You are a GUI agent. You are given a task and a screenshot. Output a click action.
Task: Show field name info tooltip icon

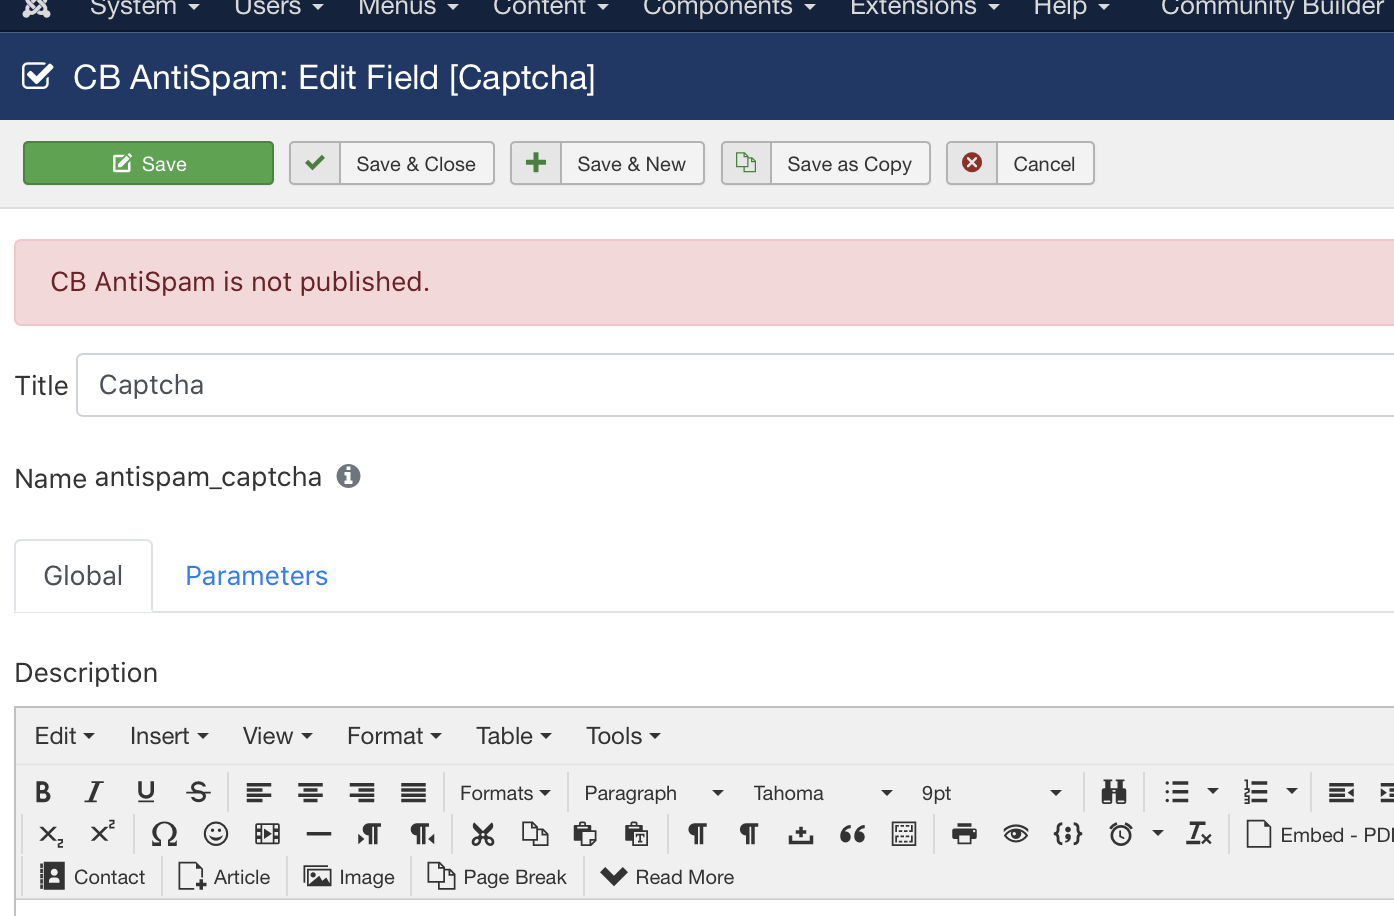coord(348,476)
